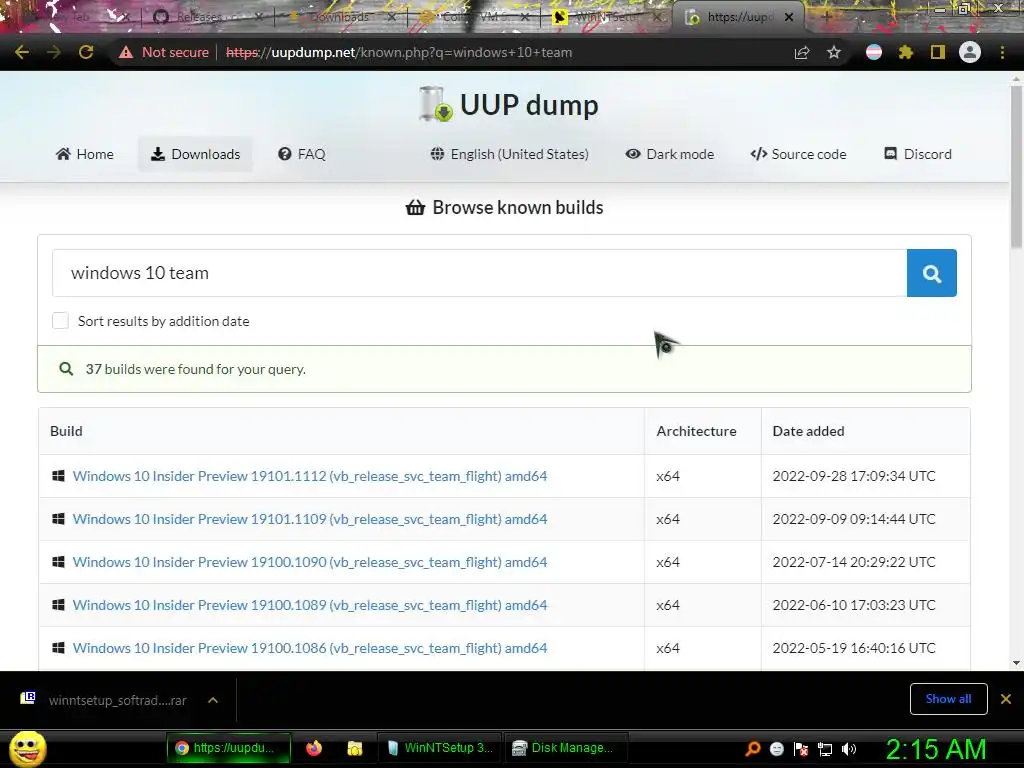Switch to Disk Management taskbar window
1024x768 pixels.
coord(566,748)
